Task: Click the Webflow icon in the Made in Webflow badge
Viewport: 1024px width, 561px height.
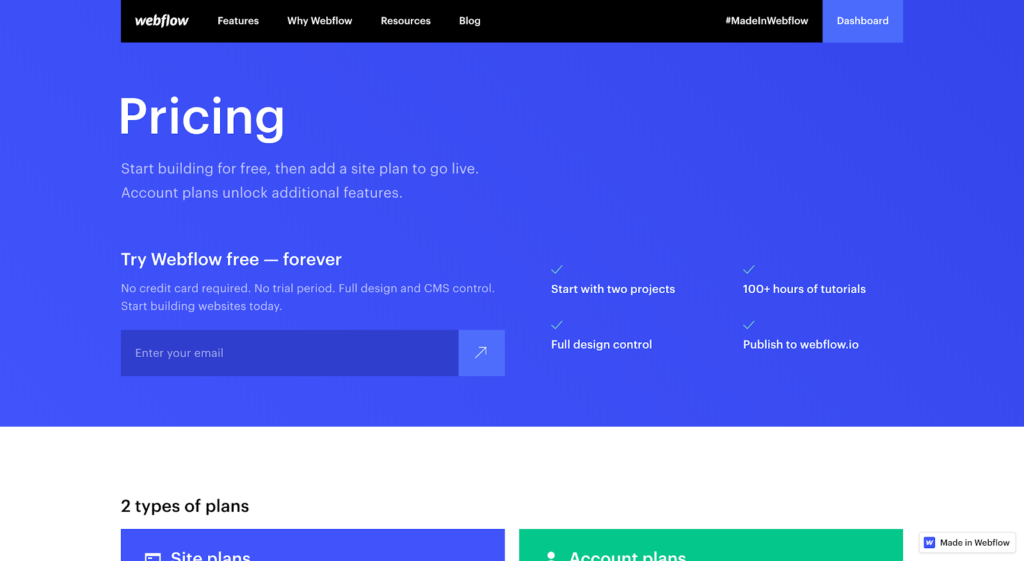Action: click(x=929, y=543)
